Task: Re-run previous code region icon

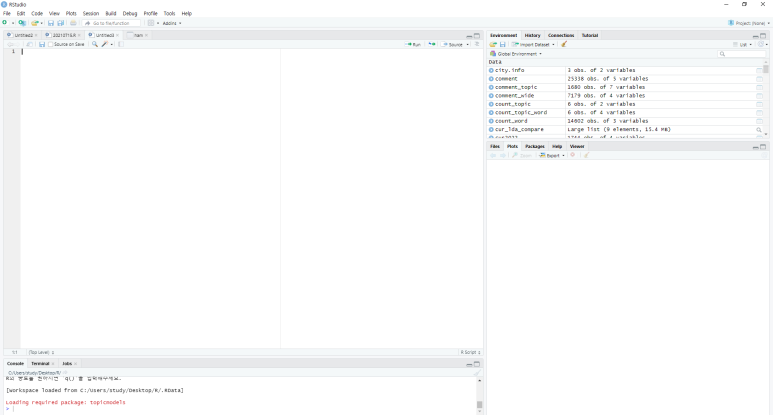Action: (x=432, y=44)
